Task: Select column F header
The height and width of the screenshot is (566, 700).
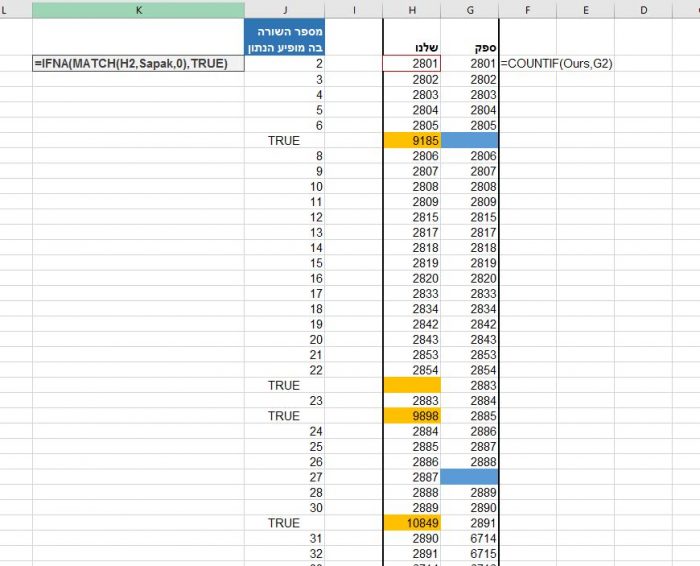Action: tap(528, 10)
